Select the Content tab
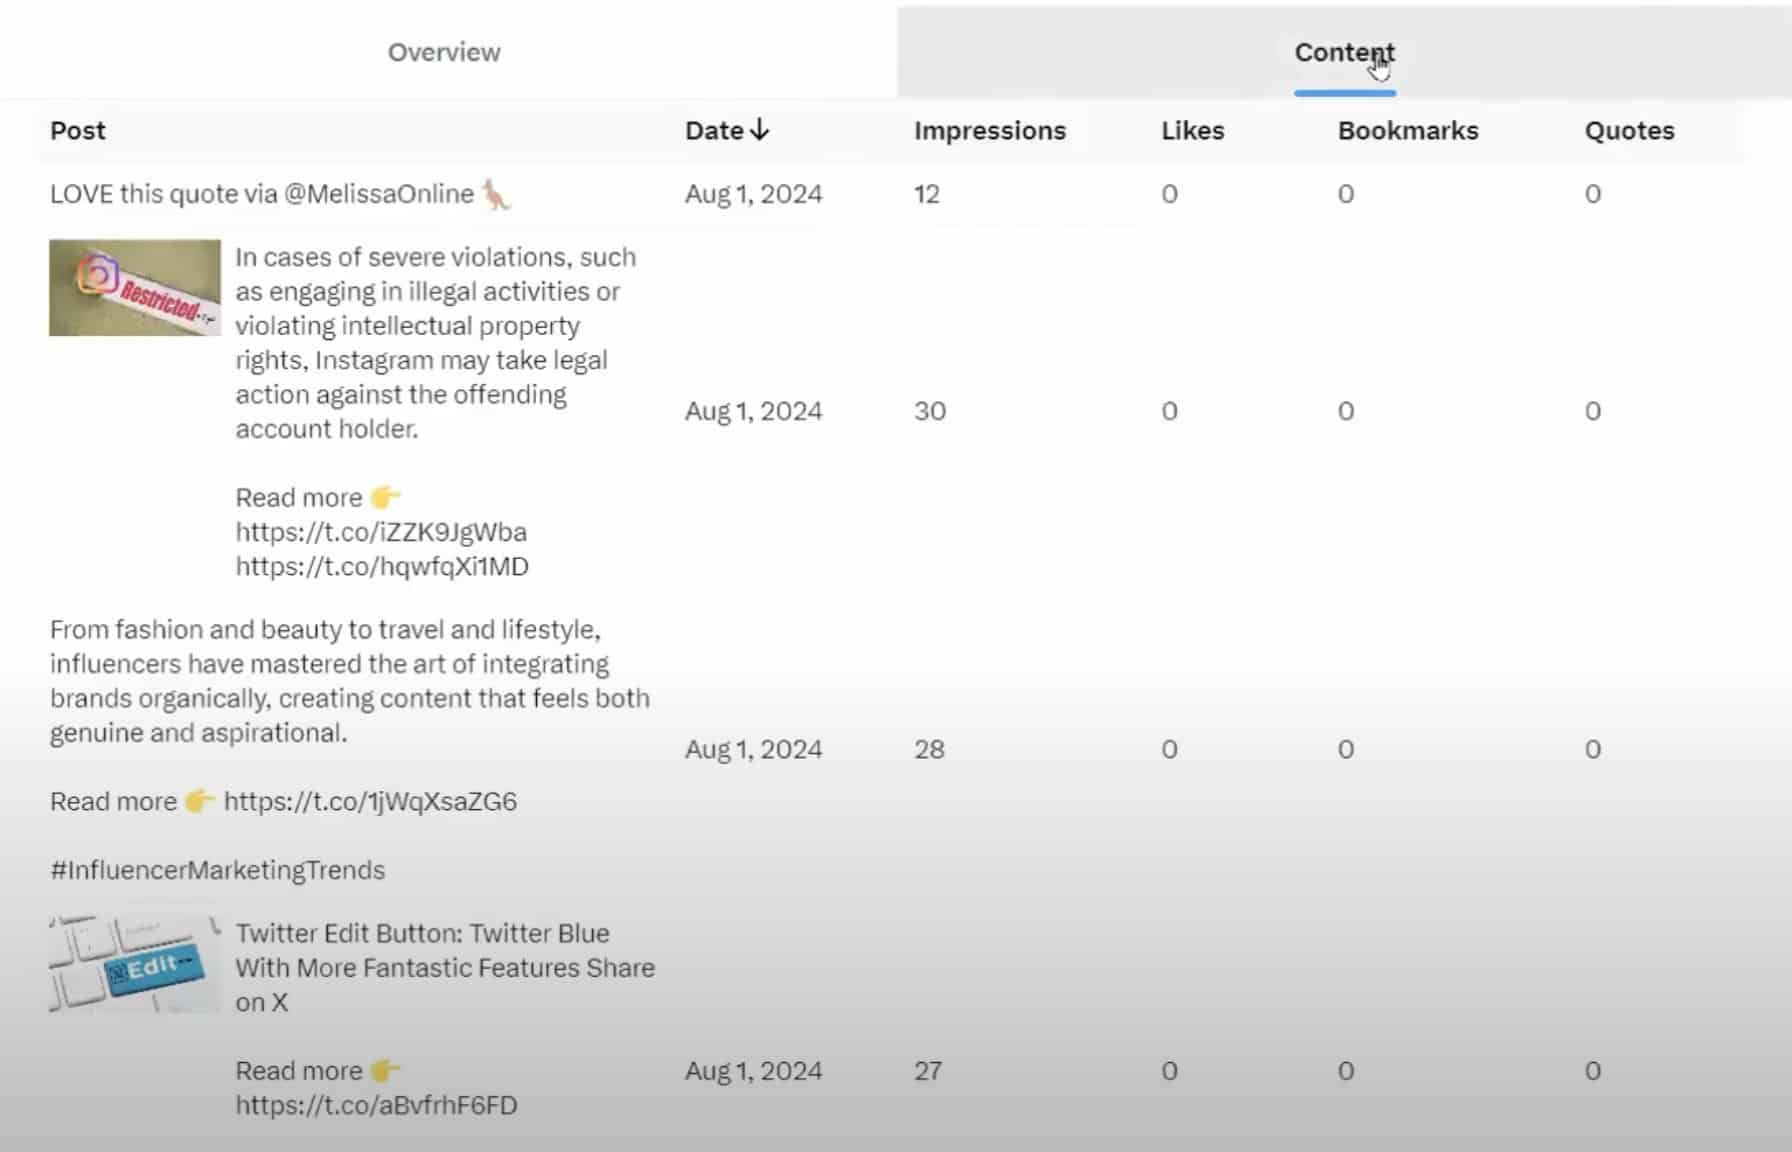1792x1152 pixels. coord(1343,52)
